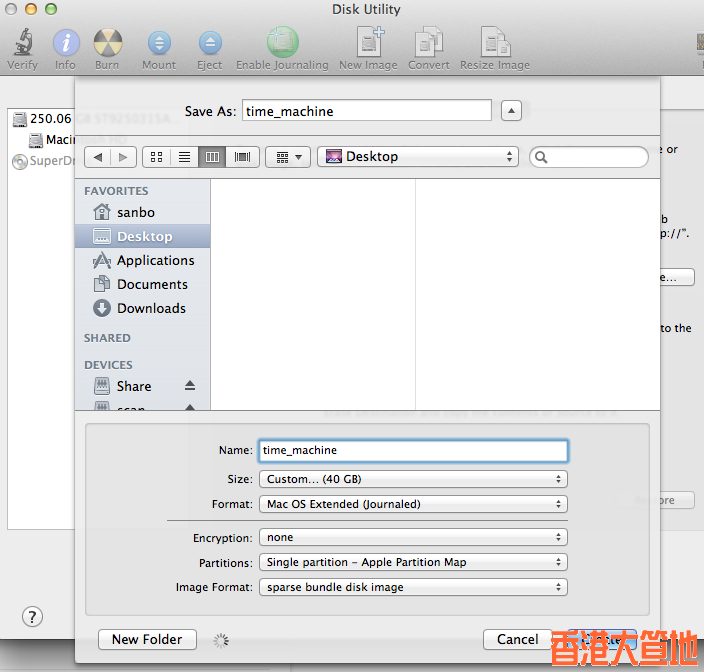Switch to Cover Flow view

click(242, 157)
